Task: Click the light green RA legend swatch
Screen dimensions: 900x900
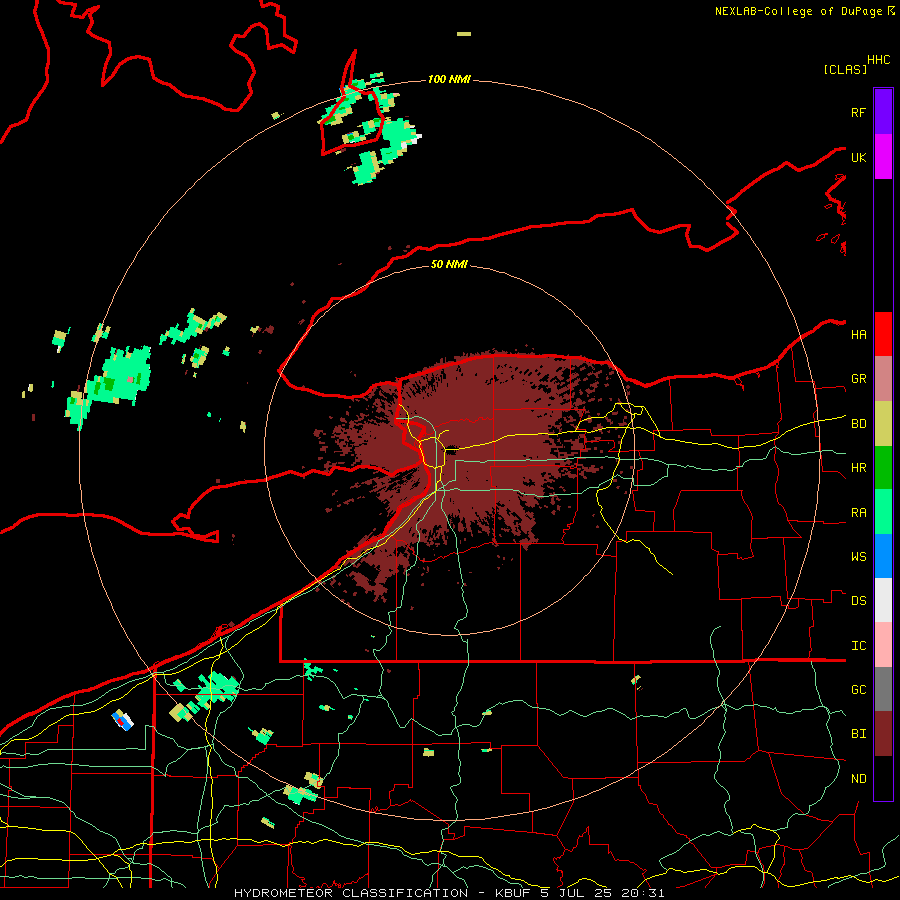Action: click(x=883, y=512)
